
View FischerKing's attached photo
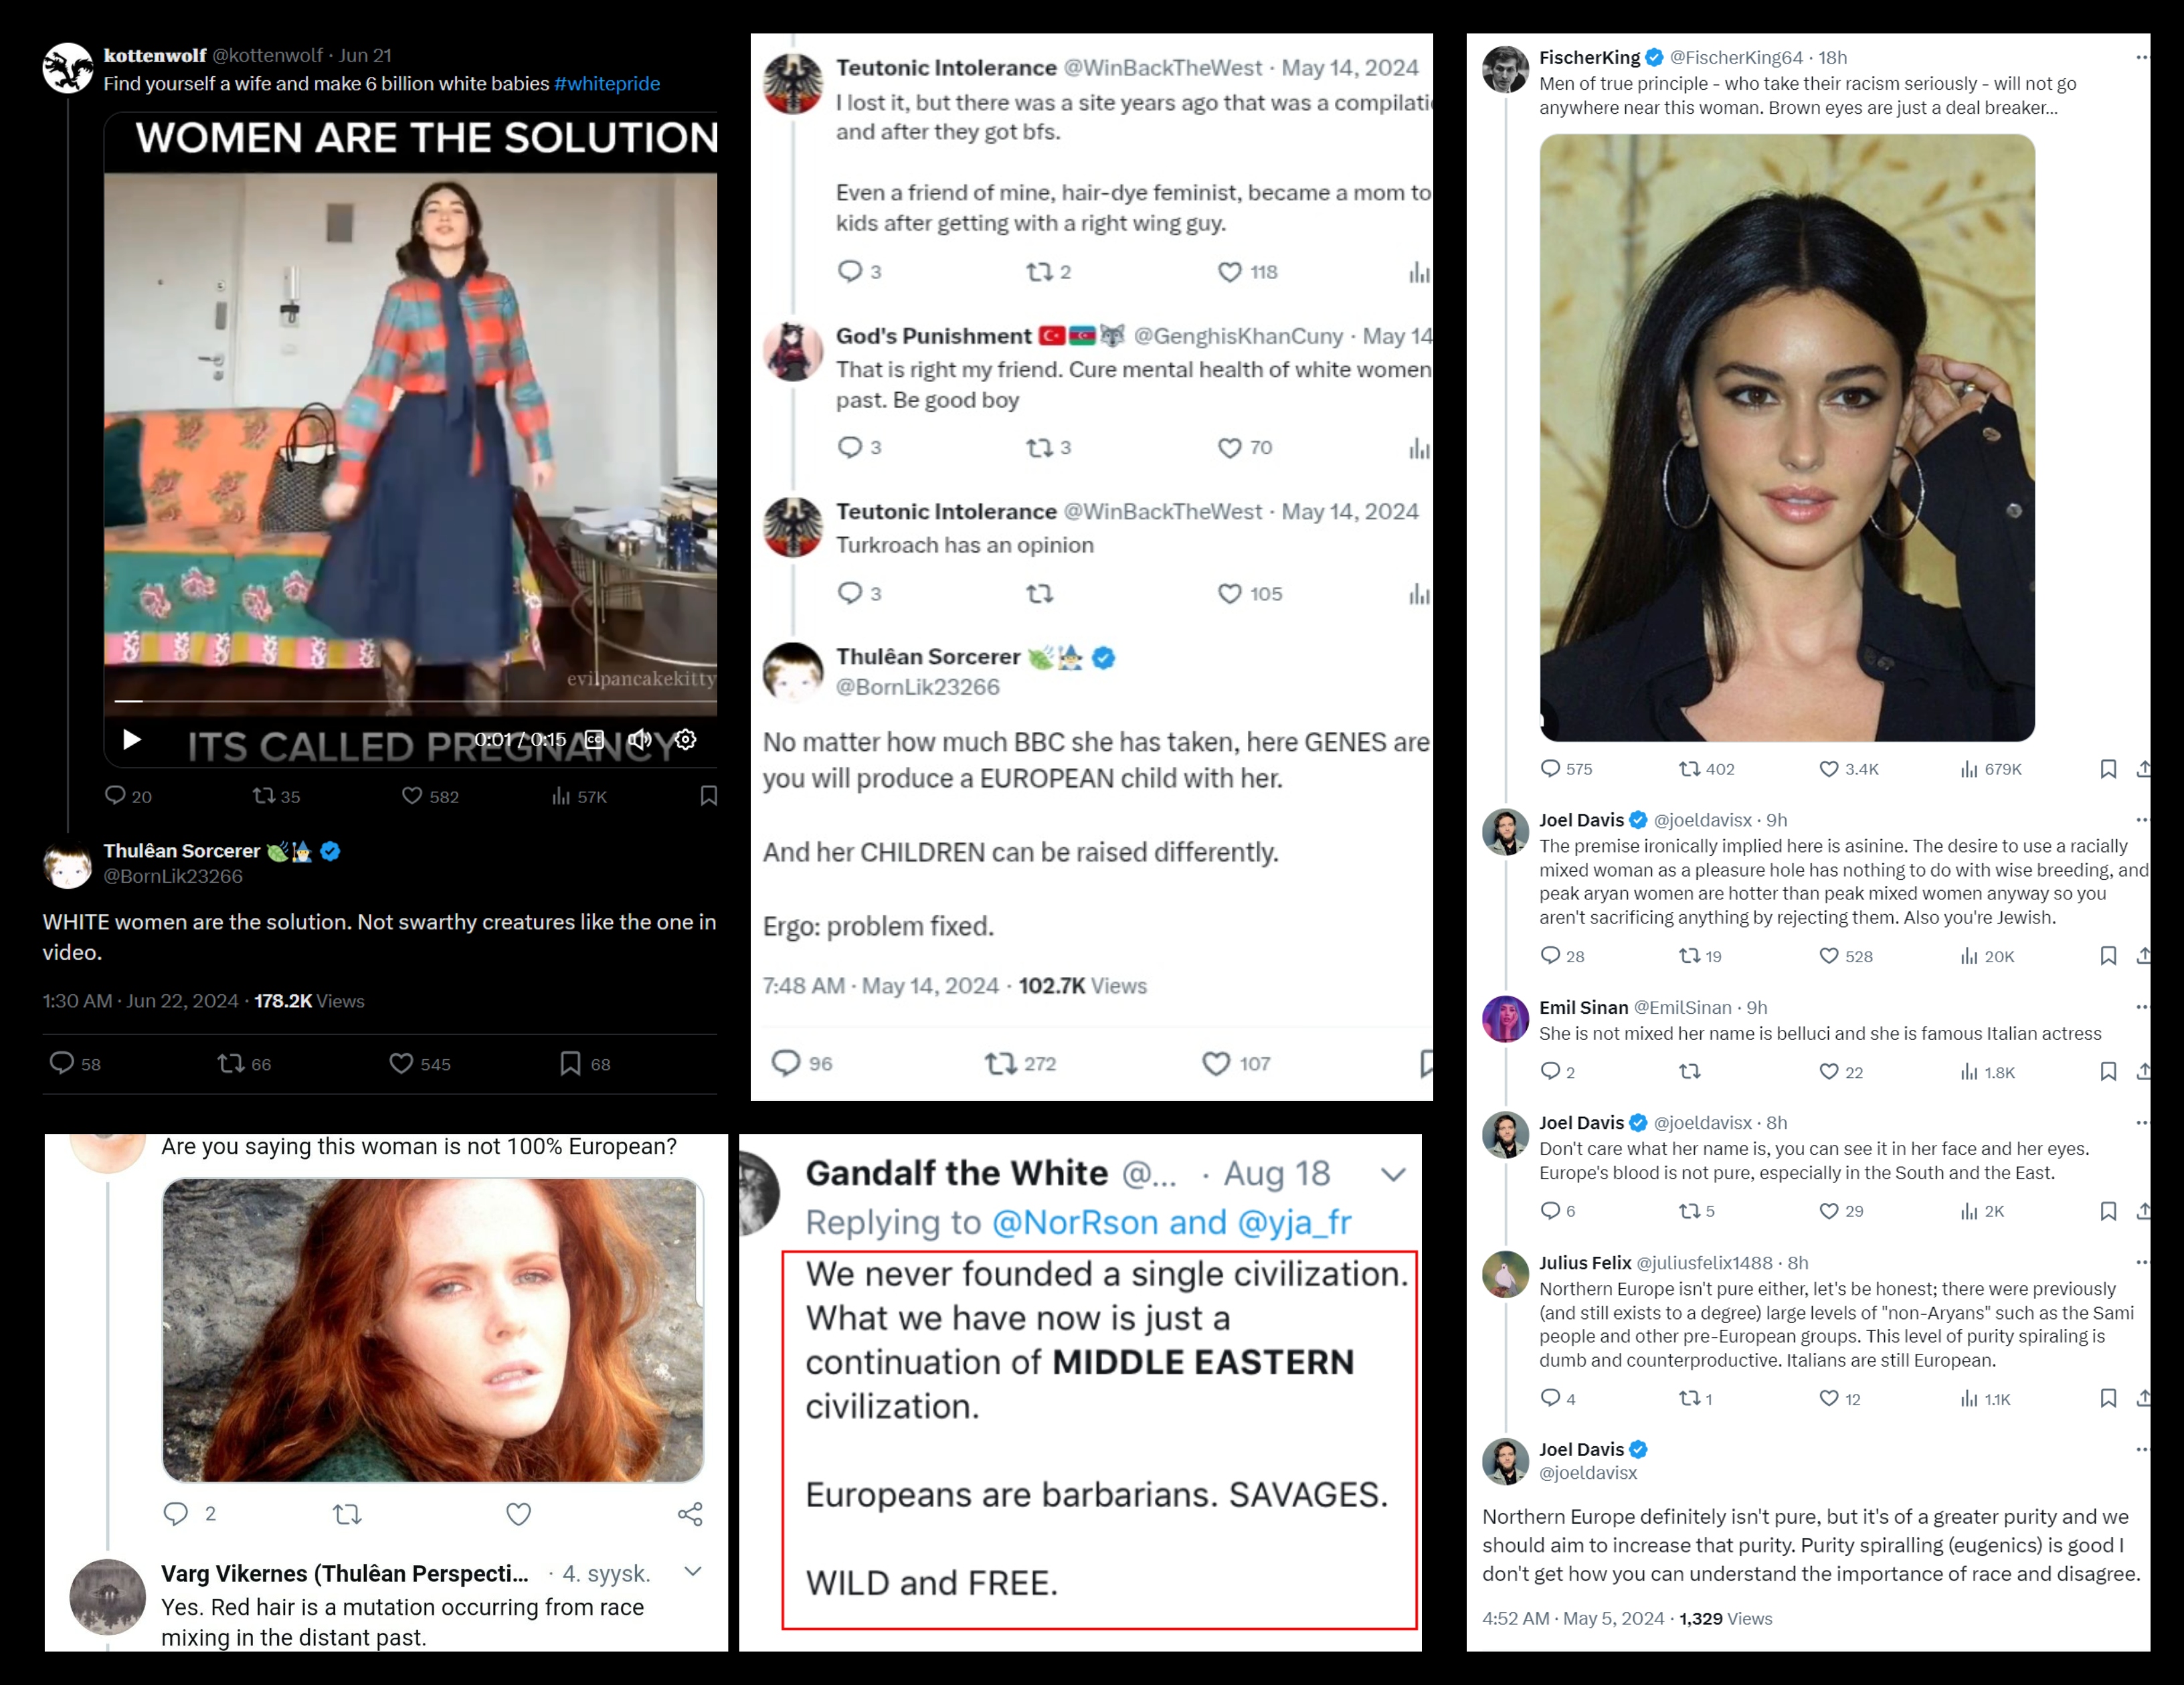point(1787,438)
